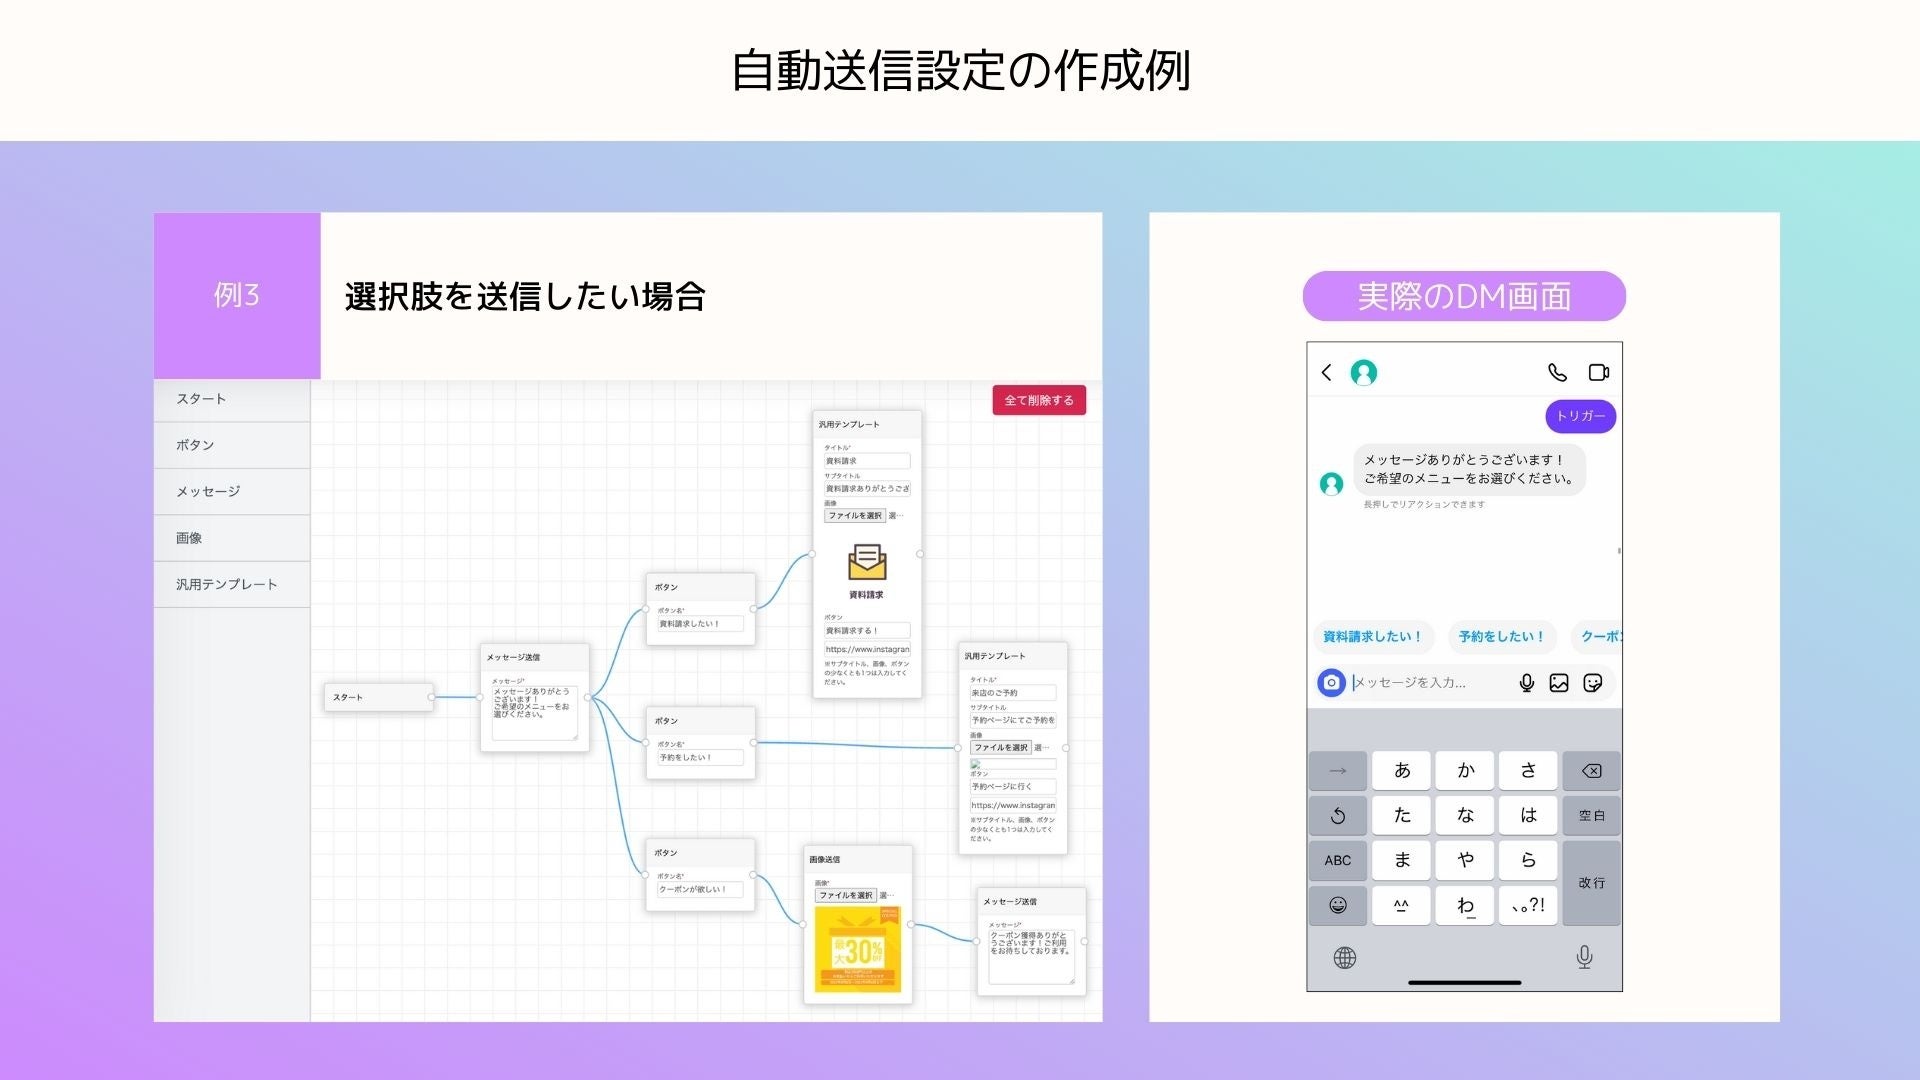Tap the back chevron in DM header
This screenshot has width=1920, height=1080.
click(1327, 372)
